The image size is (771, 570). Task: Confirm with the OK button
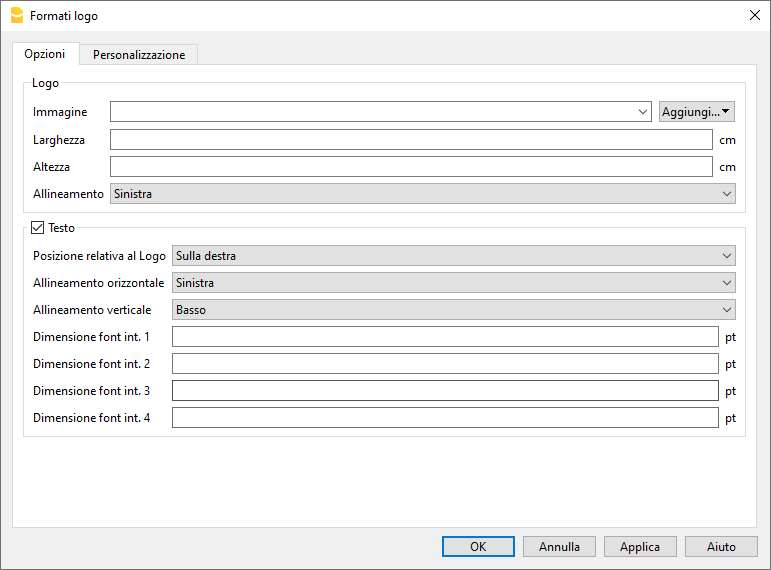pos(478,547)
